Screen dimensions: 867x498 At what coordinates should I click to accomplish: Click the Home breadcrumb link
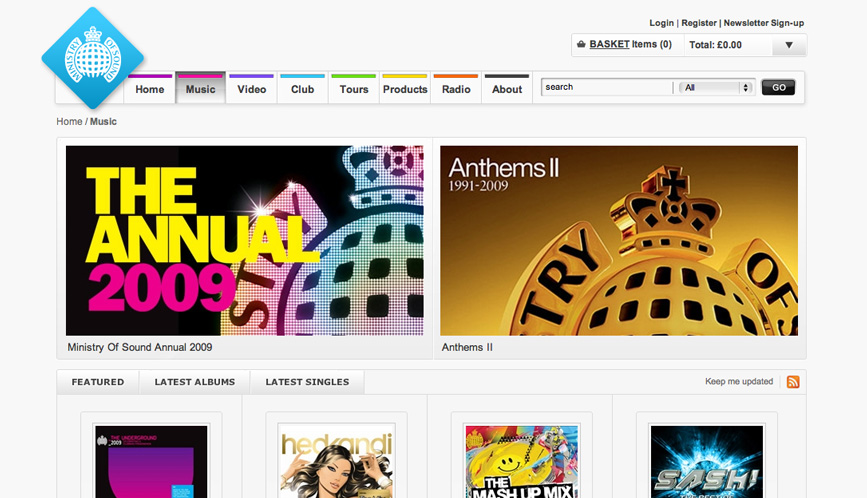coord(69,122)
